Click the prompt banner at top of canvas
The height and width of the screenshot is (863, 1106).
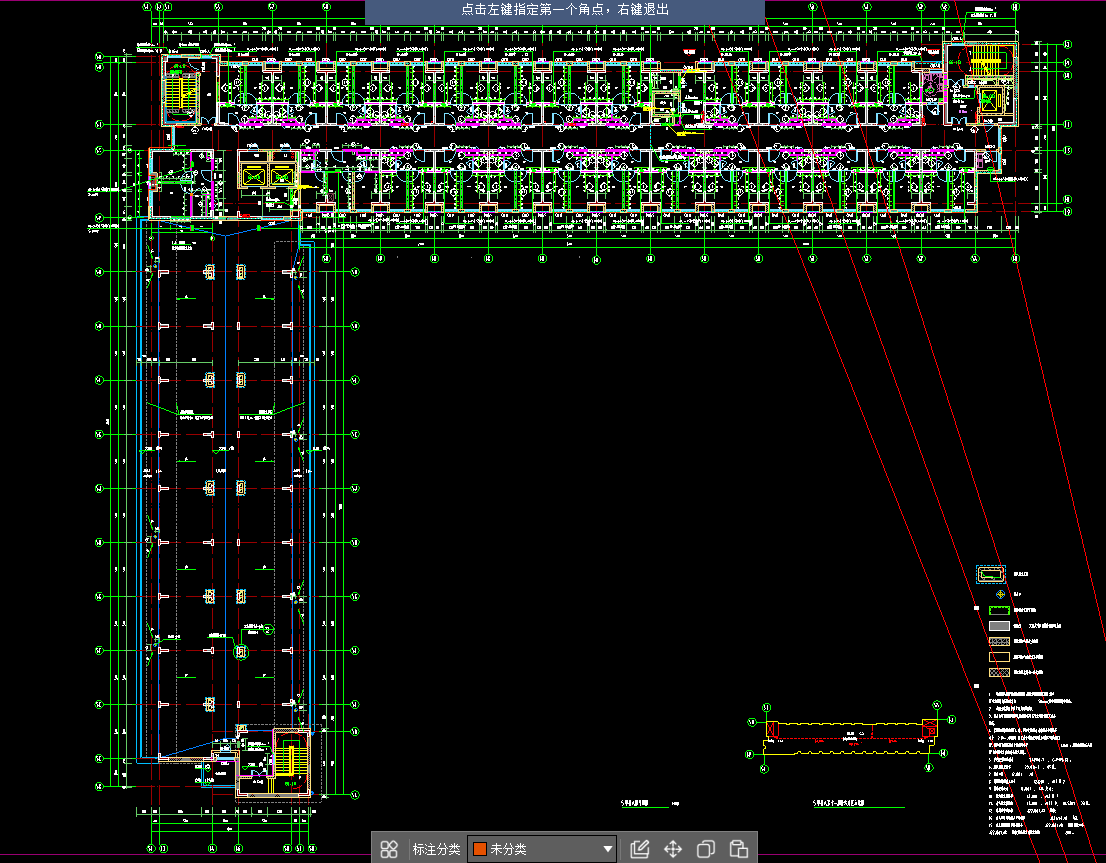(565, 10)
